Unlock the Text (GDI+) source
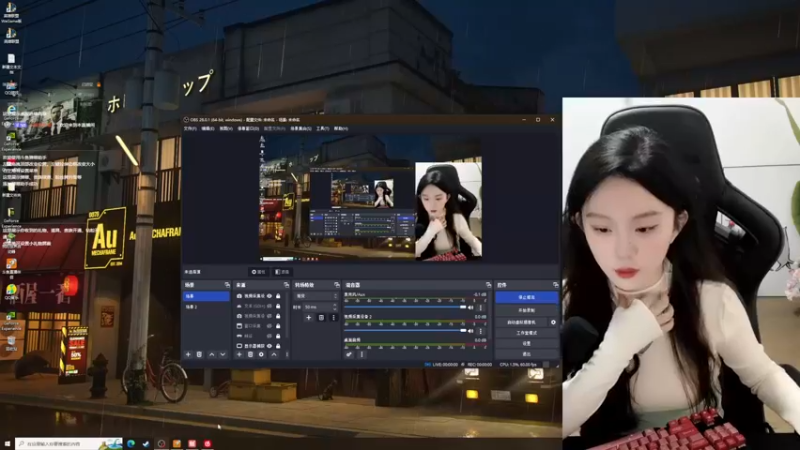 [x=278, y=306]
